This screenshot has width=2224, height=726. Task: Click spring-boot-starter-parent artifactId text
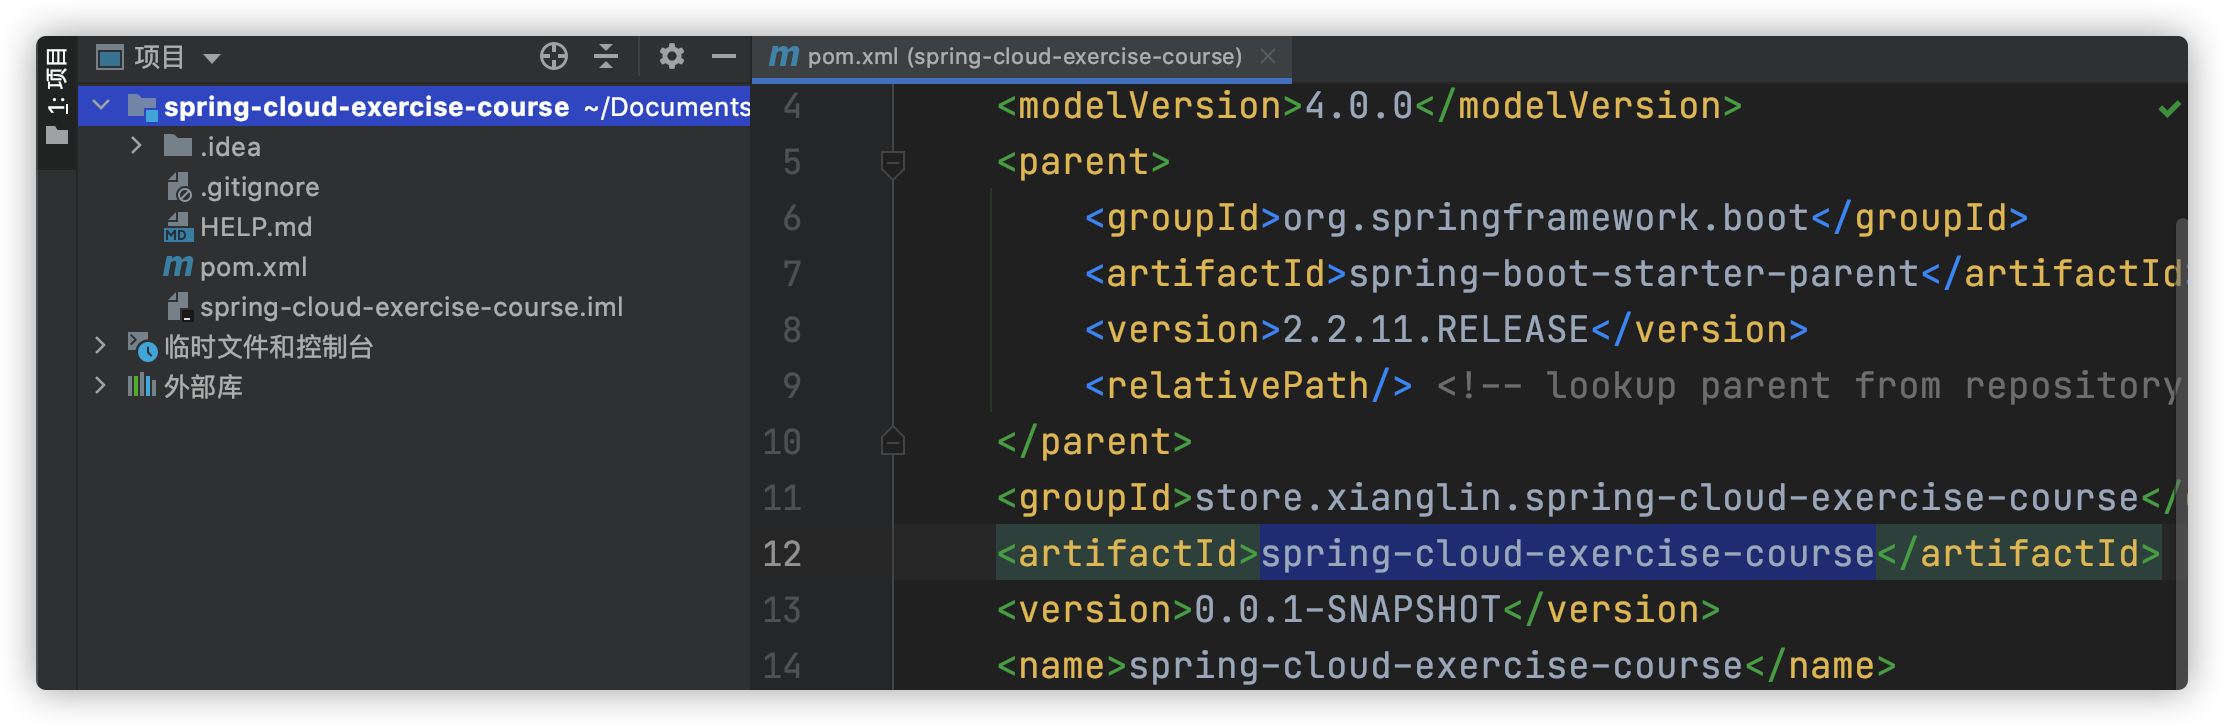point(1634,274)
